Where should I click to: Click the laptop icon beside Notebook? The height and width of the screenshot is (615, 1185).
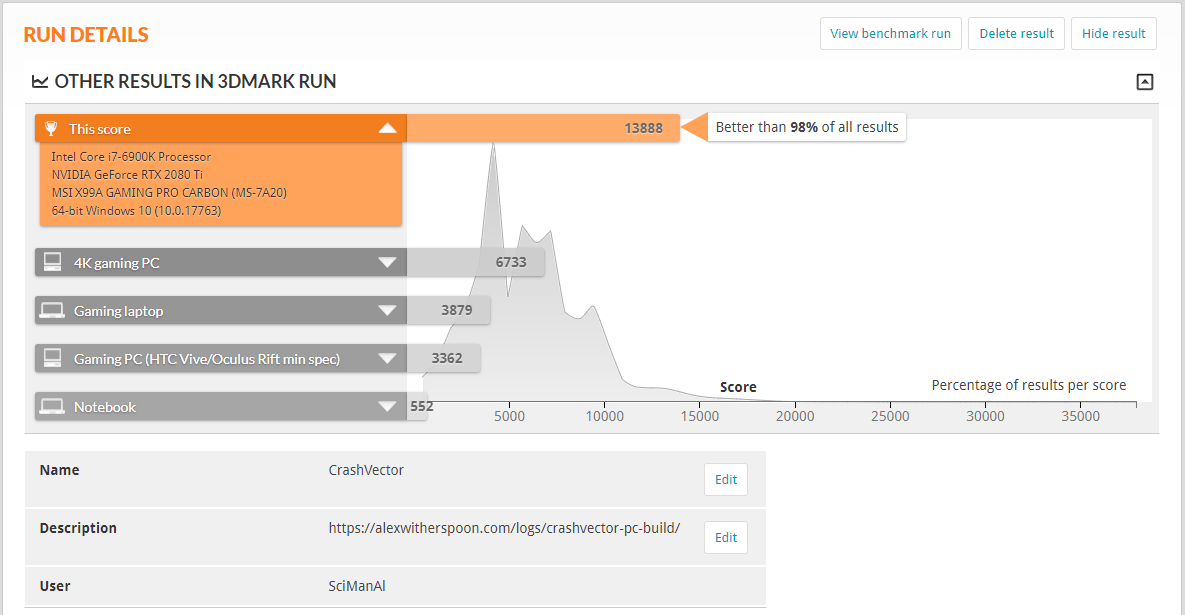coord(53,407)
